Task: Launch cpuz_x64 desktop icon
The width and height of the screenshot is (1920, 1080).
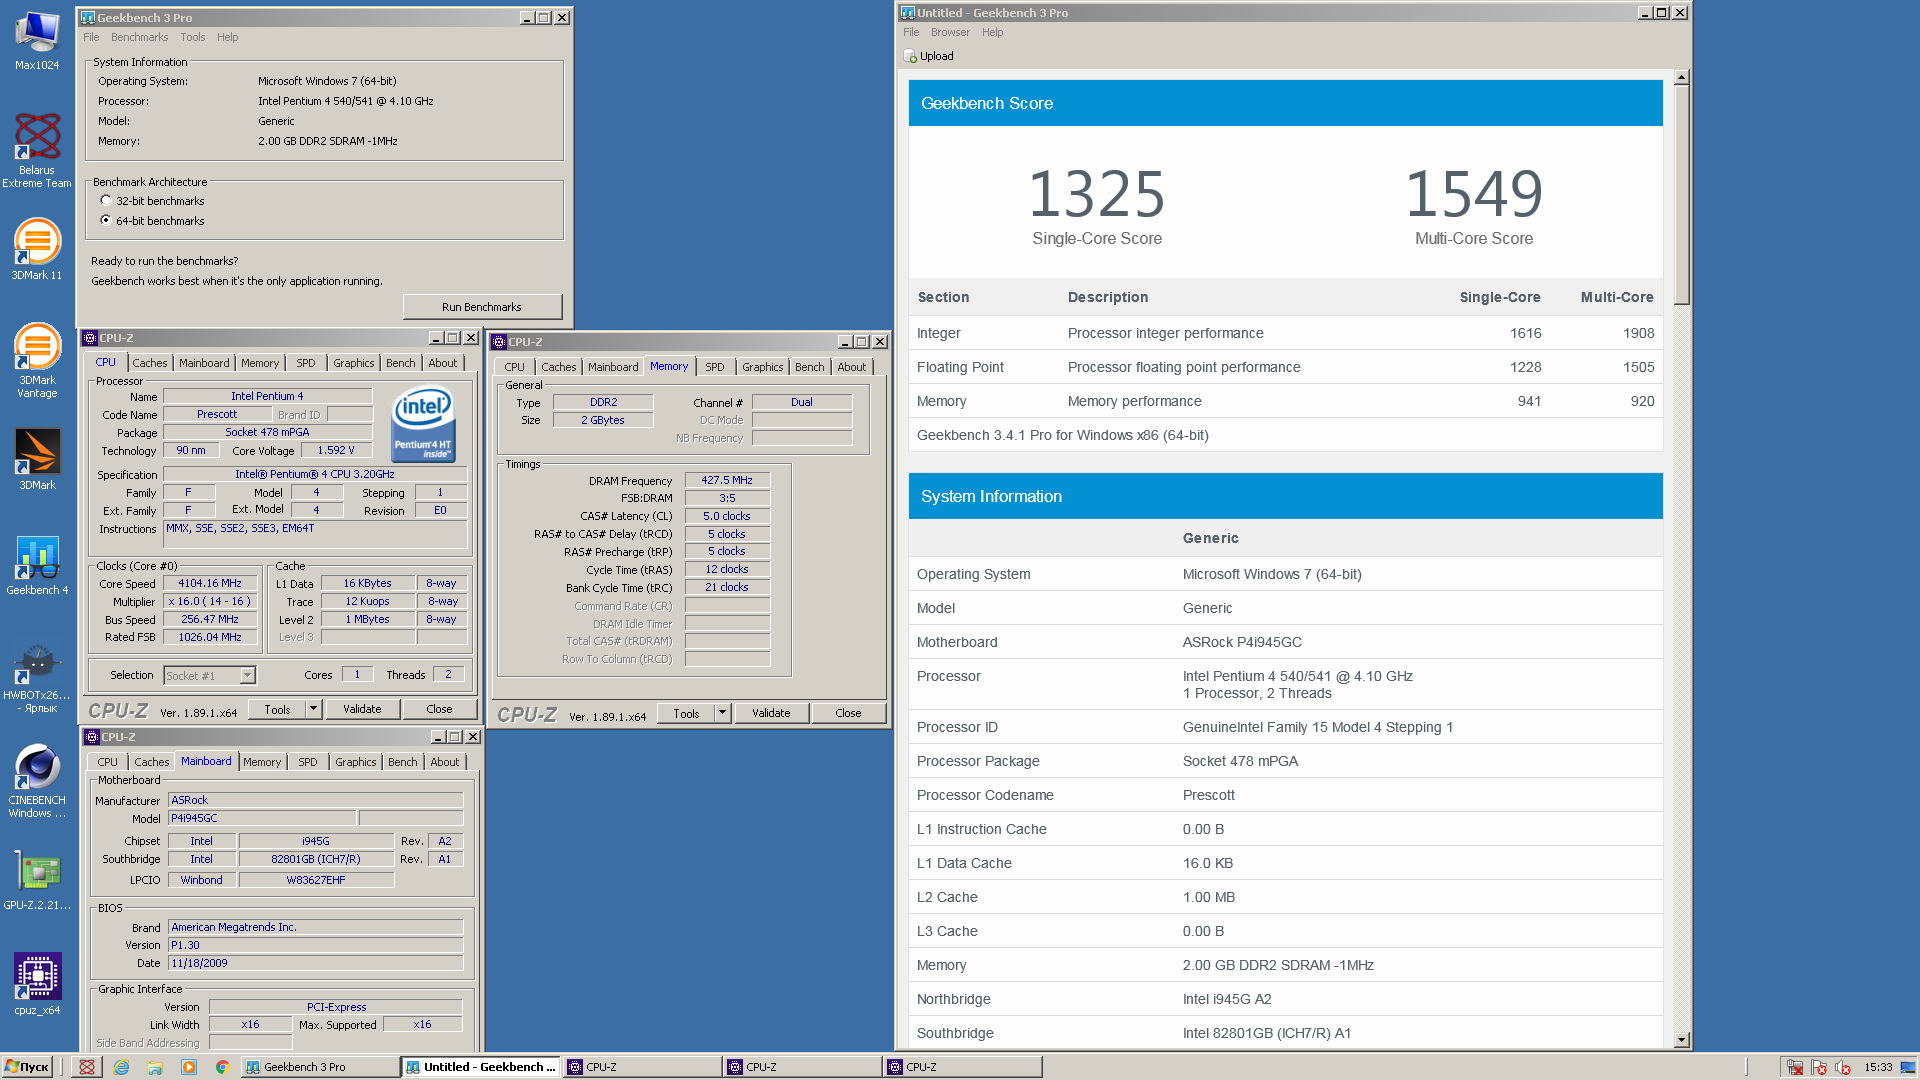Action: 37,985
